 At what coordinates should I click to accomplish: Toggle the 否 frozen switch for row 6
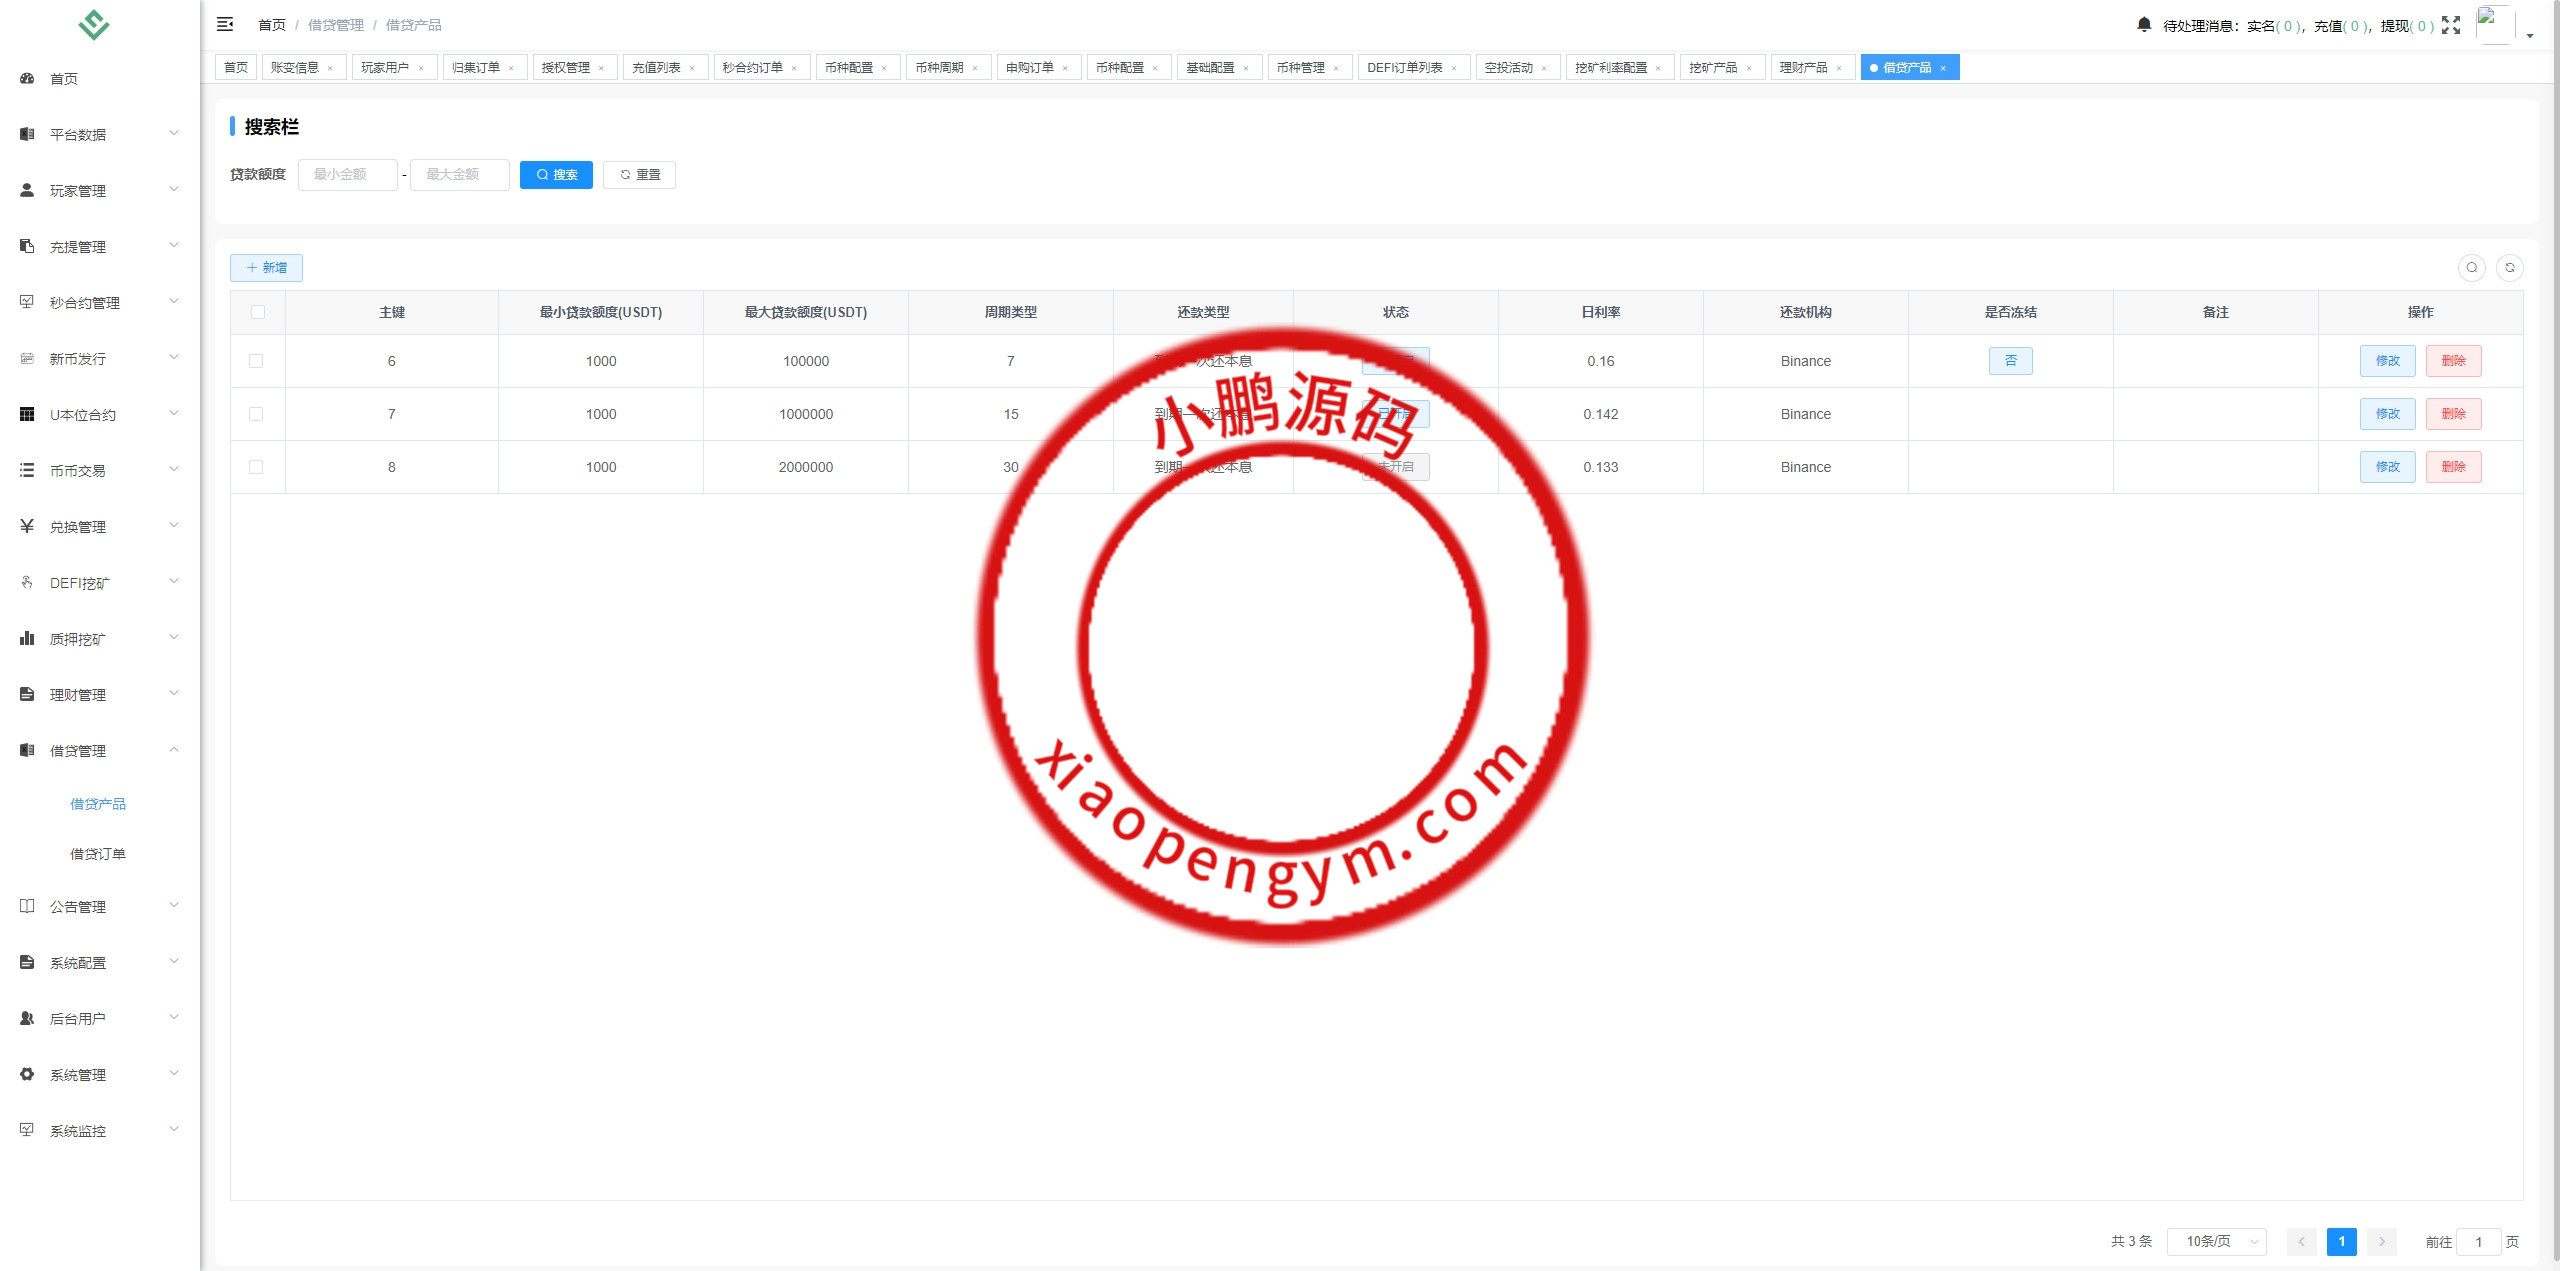pyautogui.click(x=2010, y=361)
